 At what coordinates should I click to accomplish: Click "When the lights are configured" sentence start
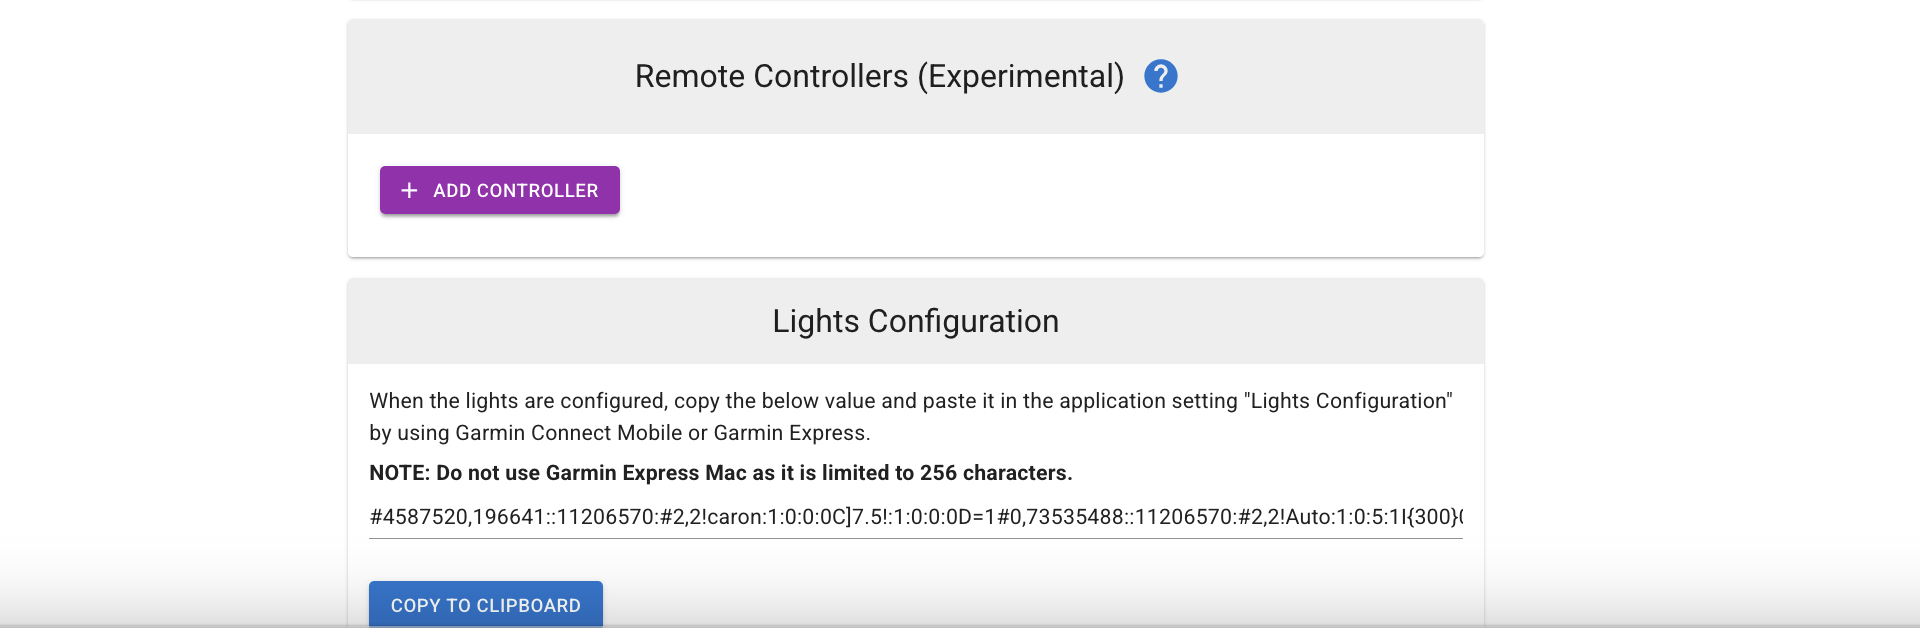517,401
